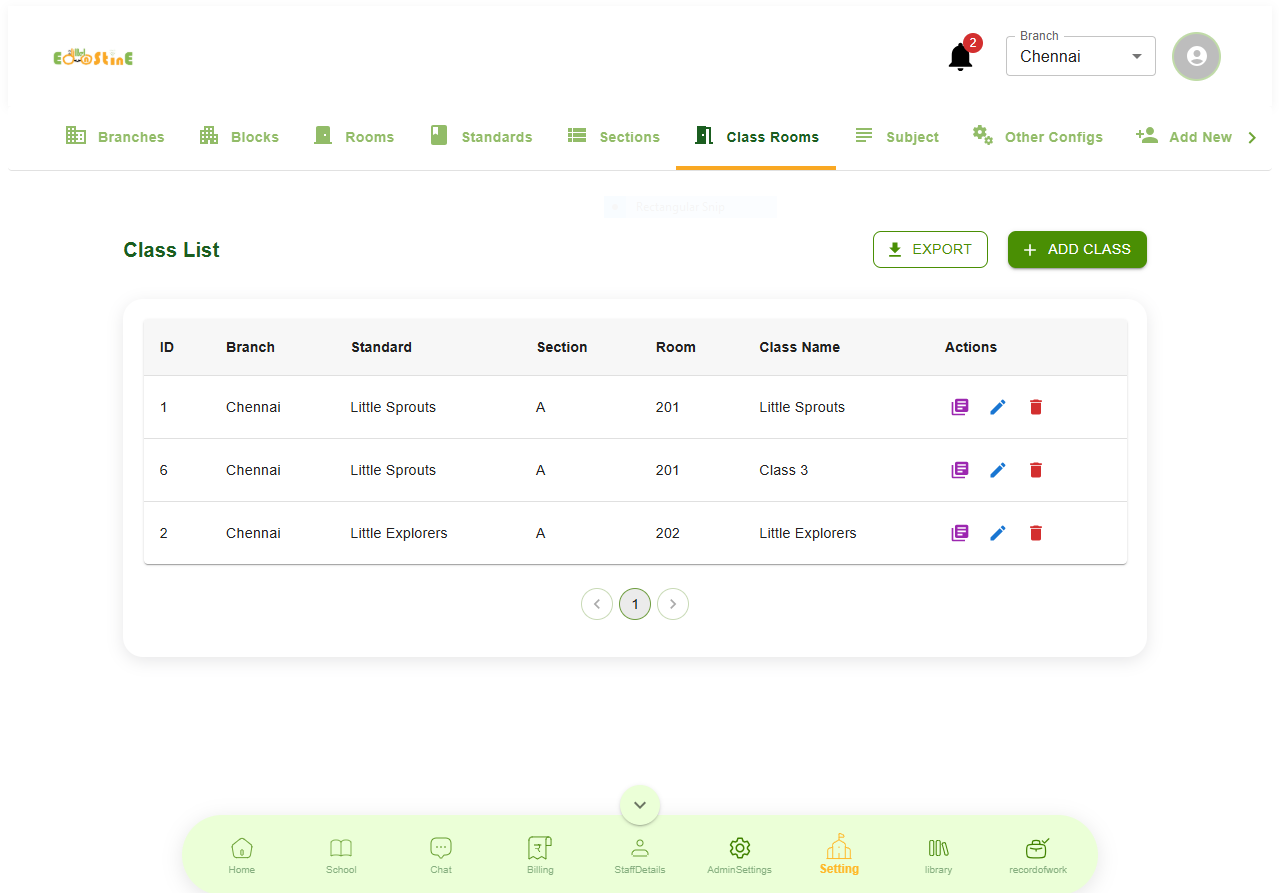Switch to the Standards tab
This screenshot has width=1279, height=893.
pyautogui.click(x=481, y=137)
